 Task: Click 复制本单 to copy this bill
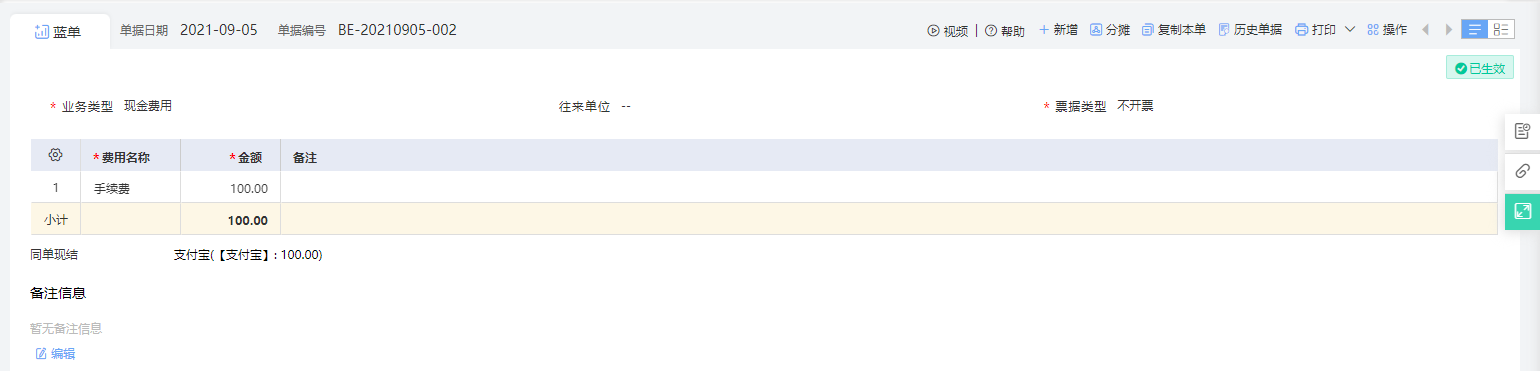click(x=1174, y=30)
